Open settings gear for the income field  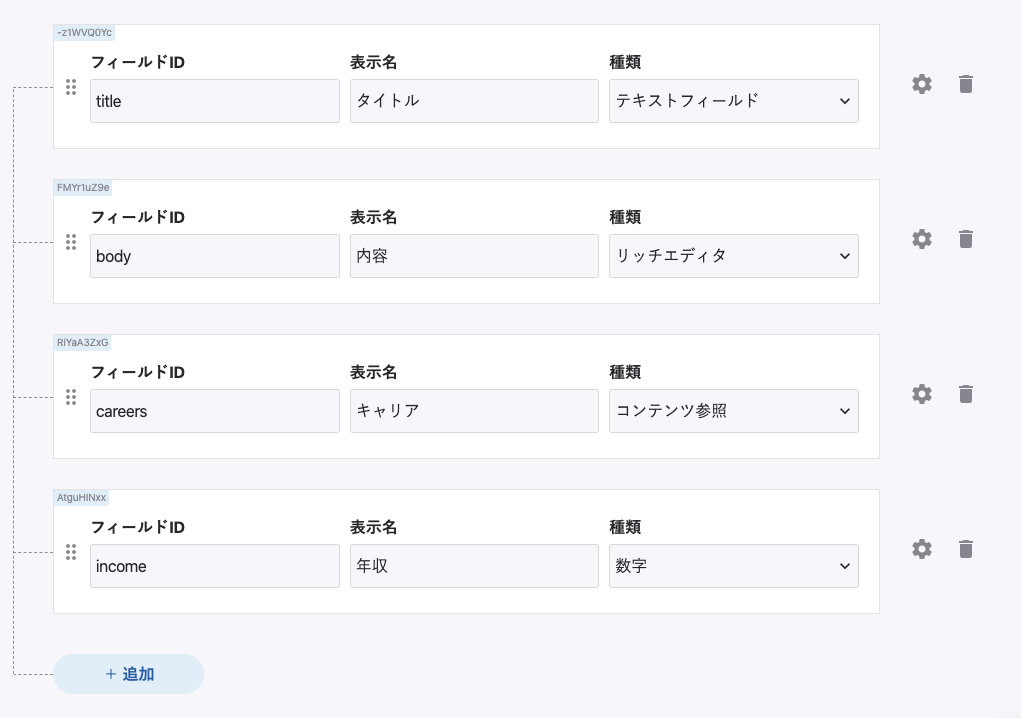(x=922, y=549)
